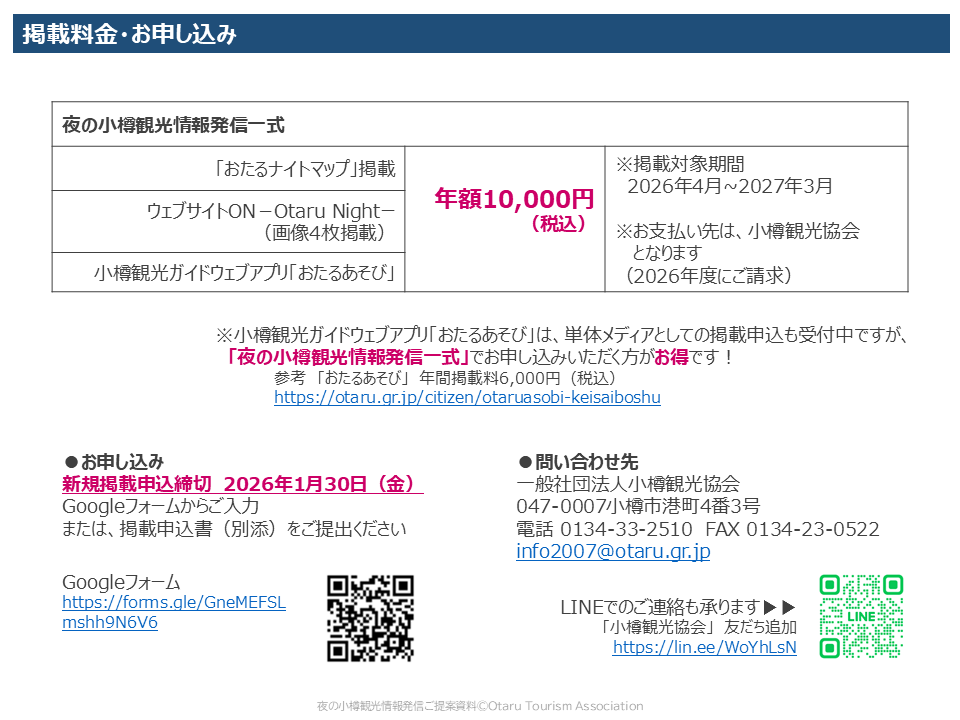Click the green LINE QR code
Viewport: 960px width, 720px height.
(x=861, y=616)
